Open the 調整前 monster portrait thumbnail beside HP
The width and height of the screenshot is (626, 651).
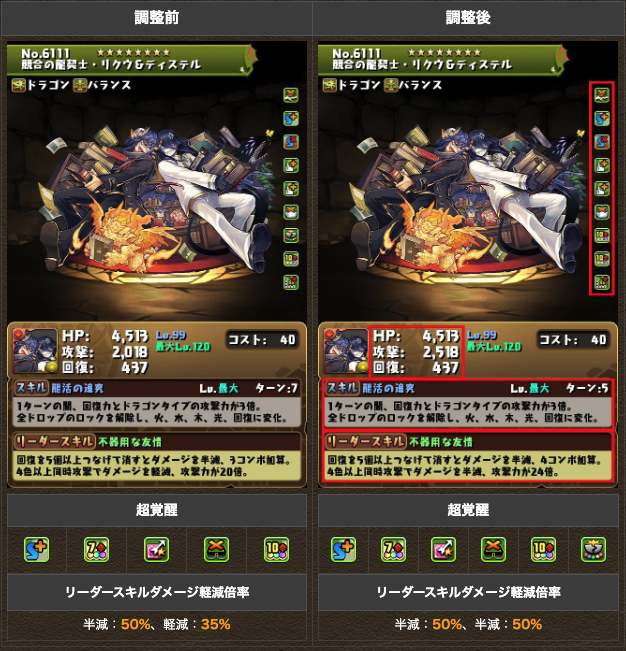35,351
